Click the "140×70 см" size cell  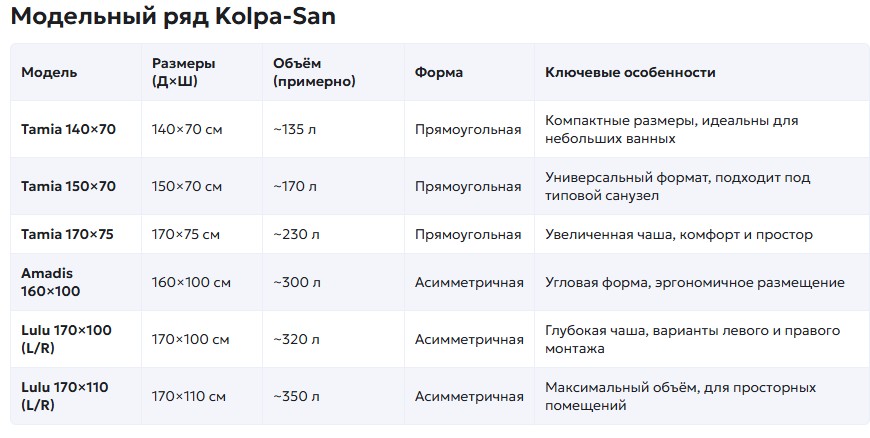click(187, 130)
